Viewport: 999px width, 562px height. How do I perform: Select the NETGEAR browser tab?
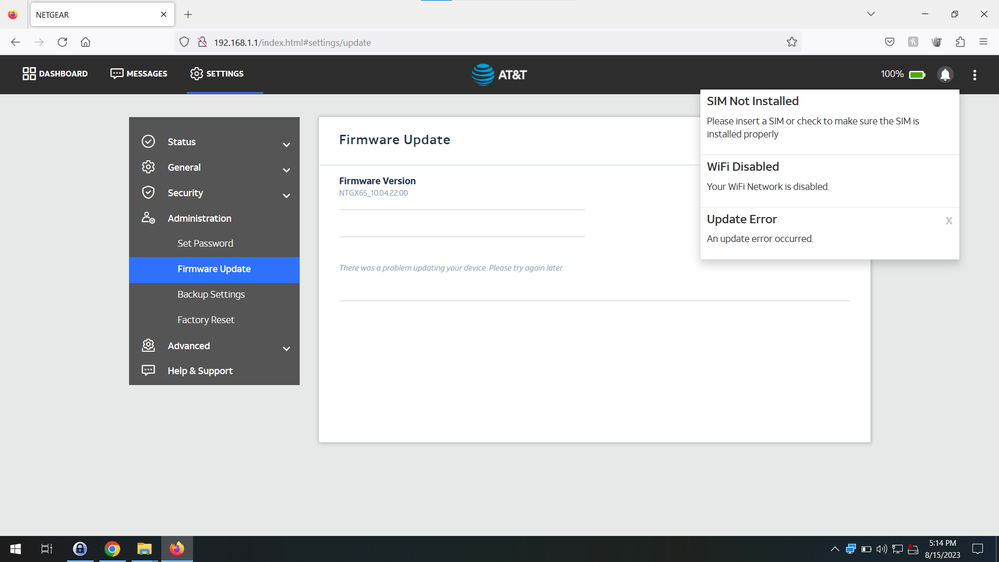click(x=102, y=15)
